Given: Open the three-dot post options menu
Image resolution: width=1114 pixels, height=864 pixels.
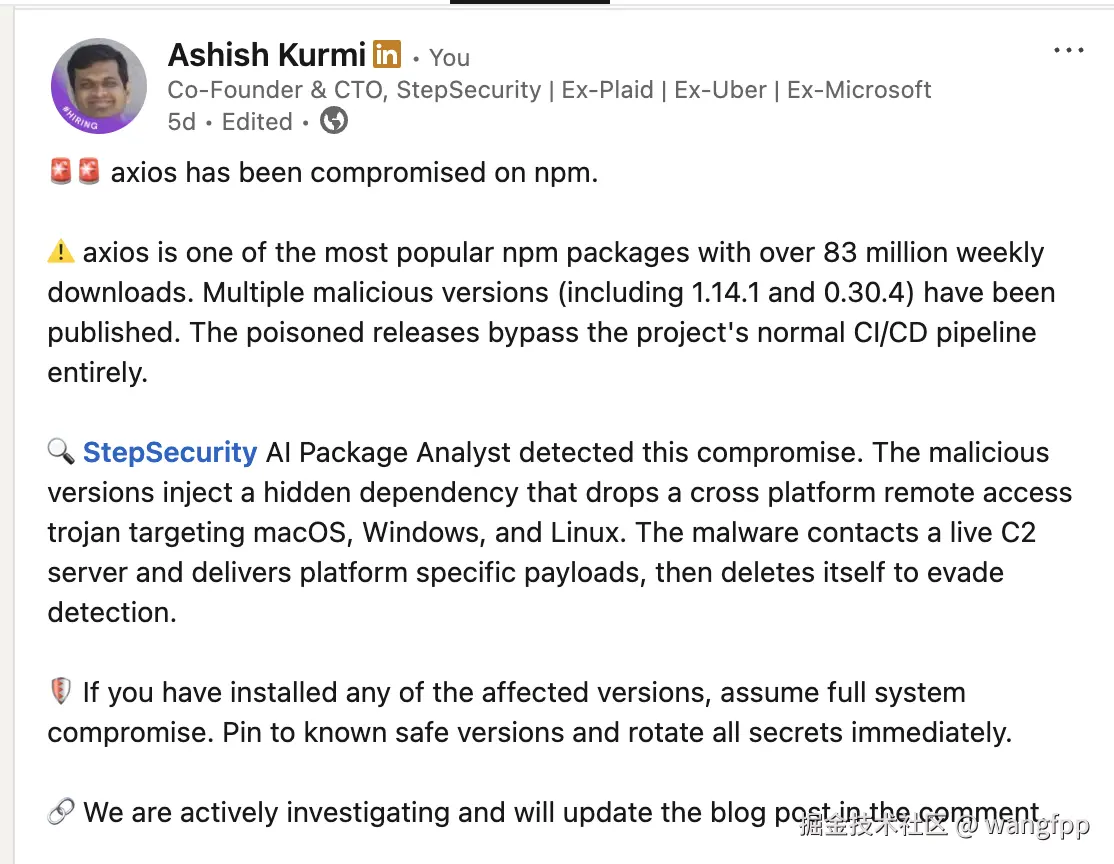Looking at the screenshot, I should 1068,51.
